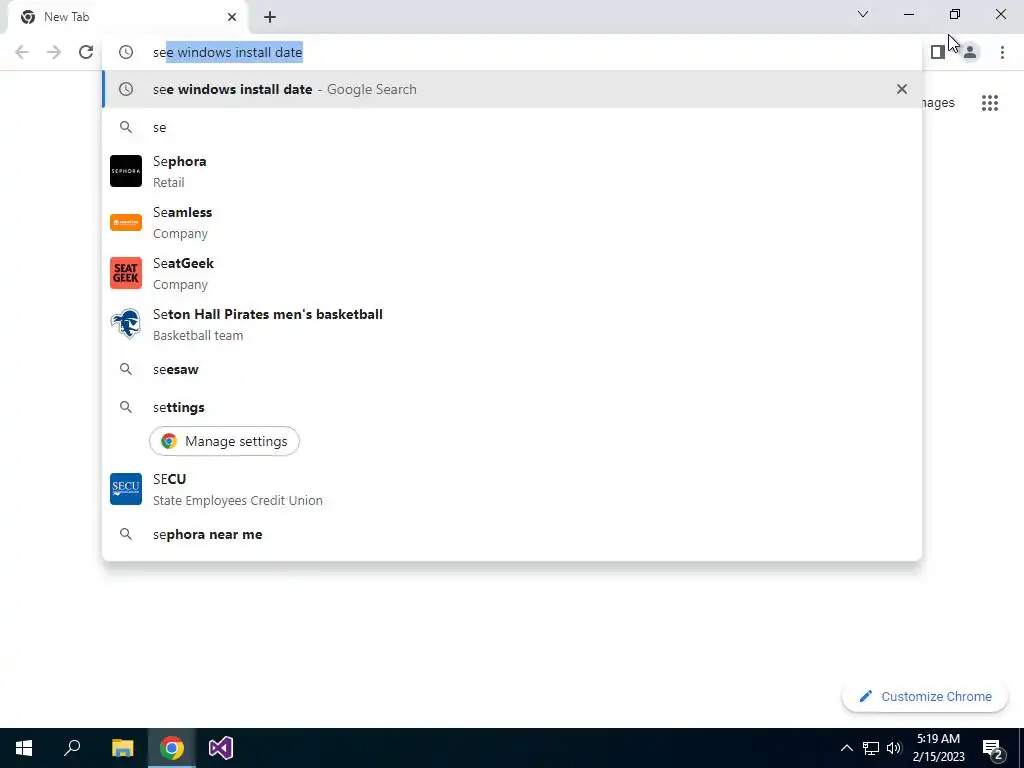Screen dimensions: 1024x768
Task: Select the 'see windows install date' history suggestion
Action: point(513,89)
